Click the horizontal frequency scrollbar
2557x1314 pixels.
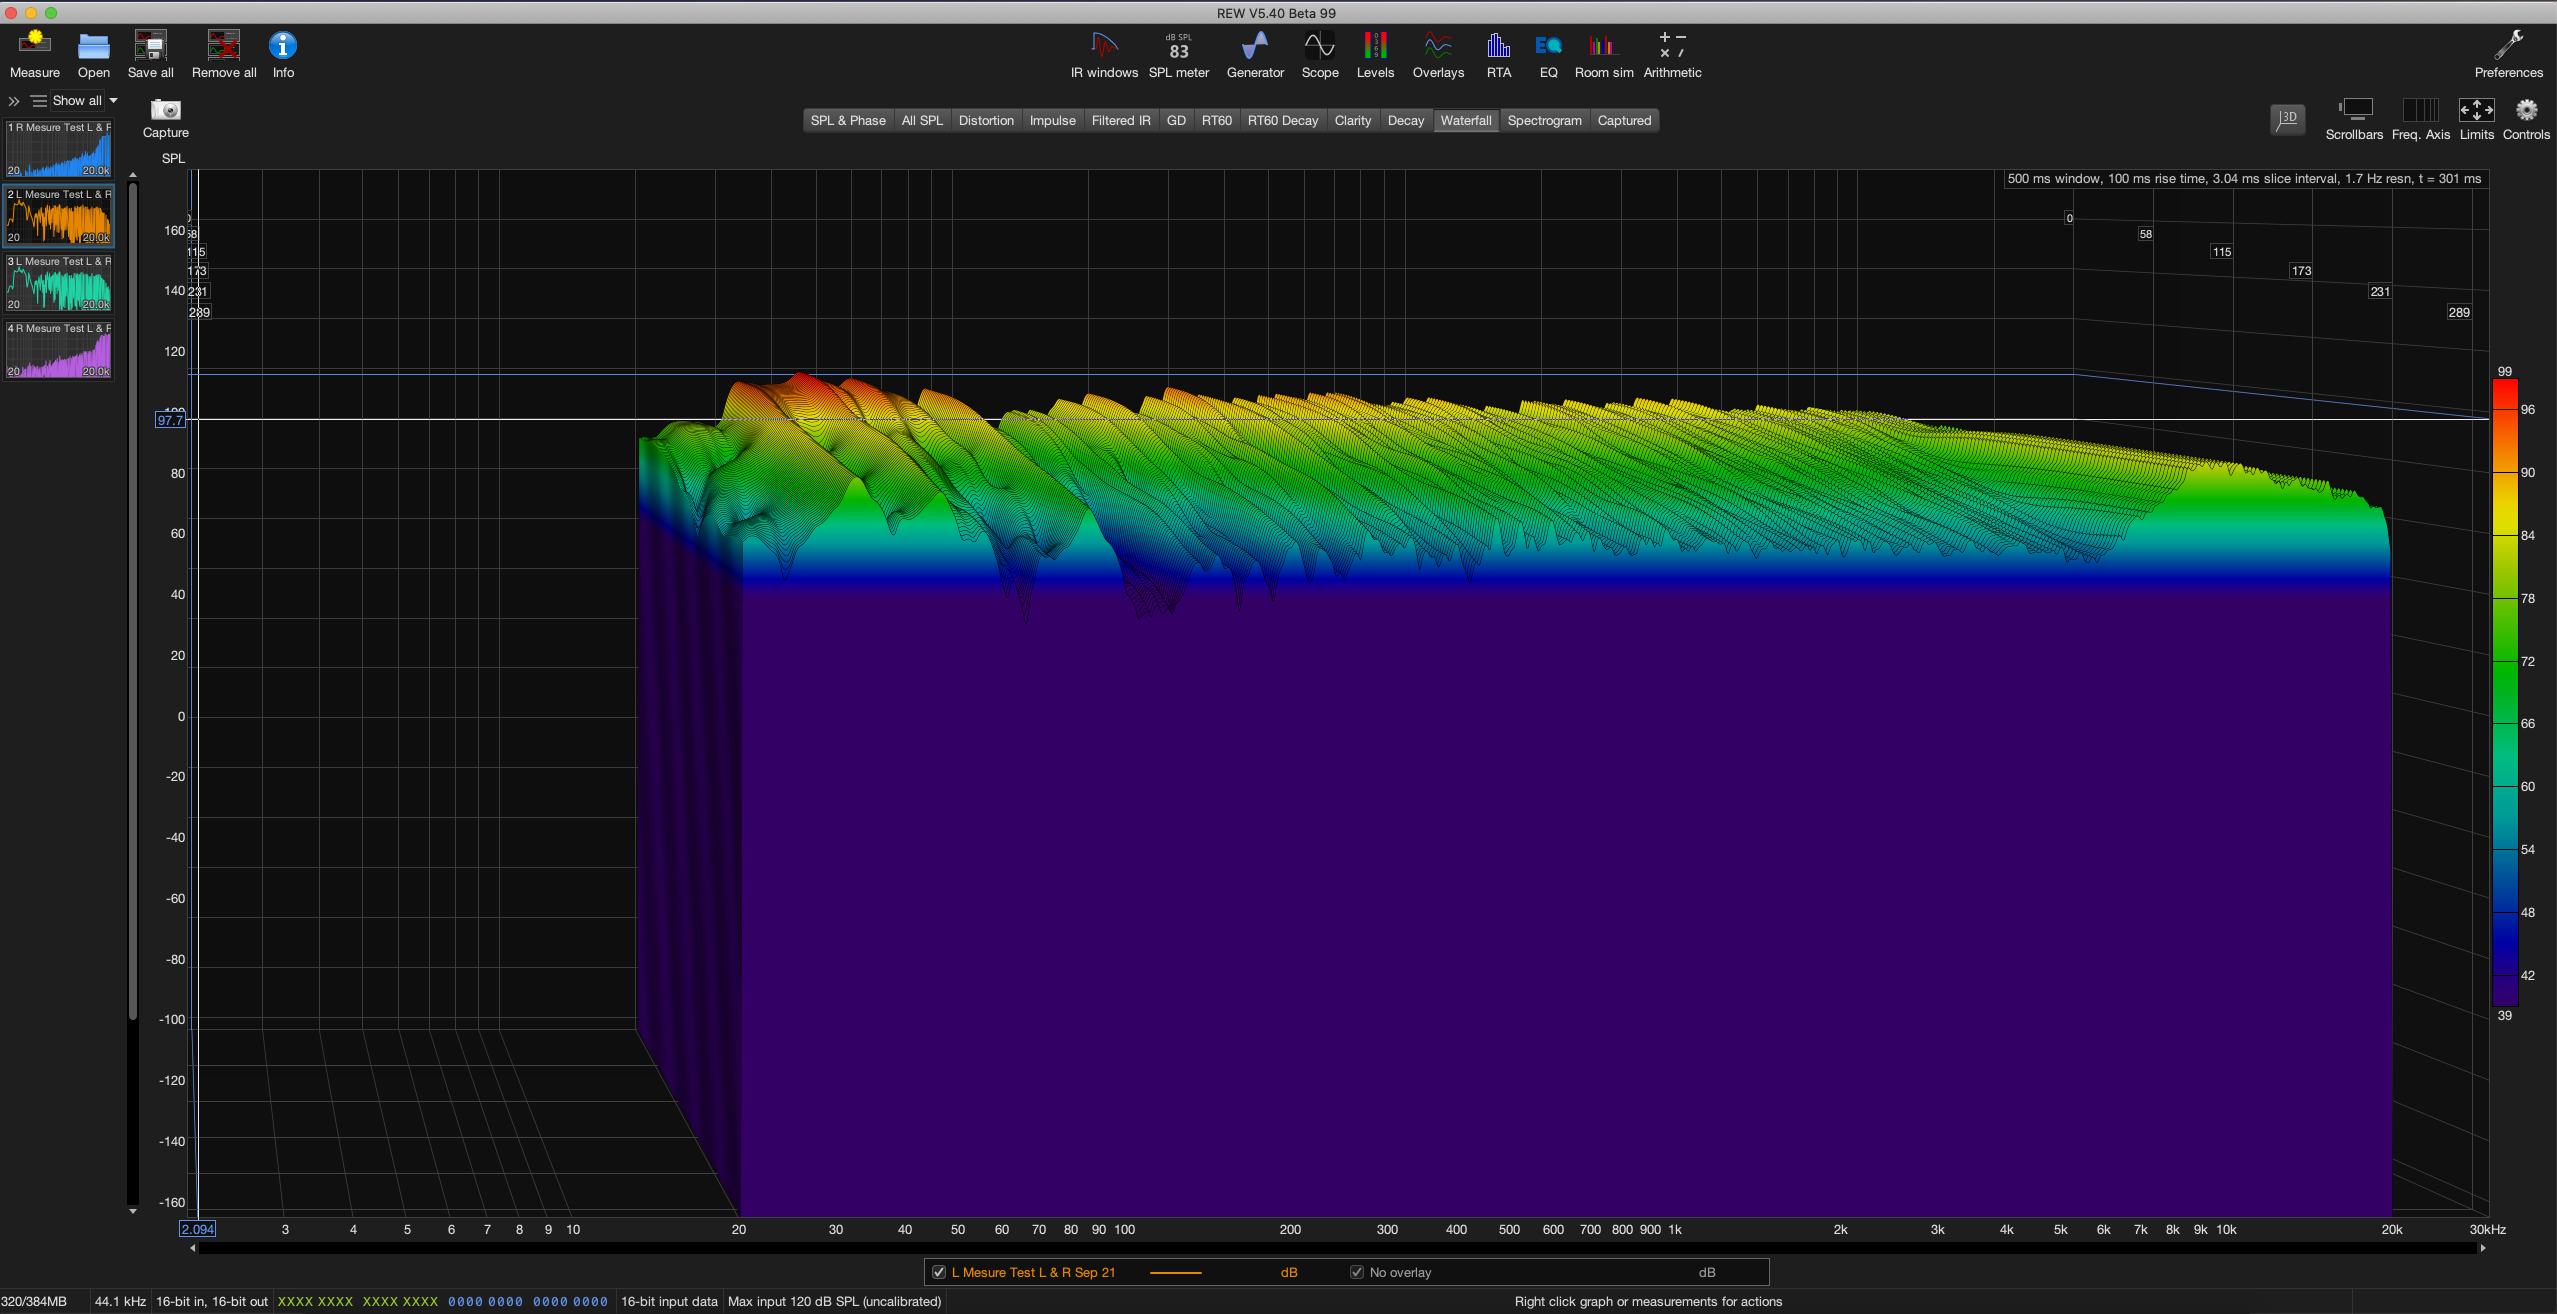[x=1338, y=1248]
